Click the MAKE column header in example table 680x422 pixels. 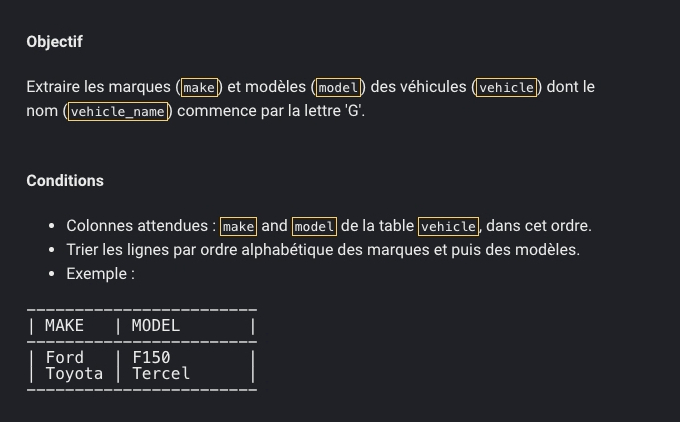point(64,326)
